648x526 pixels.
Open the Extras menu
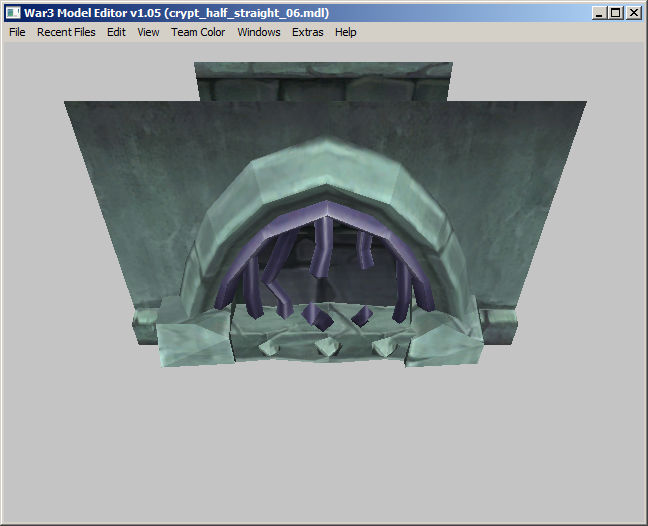(x=307, y=32)
